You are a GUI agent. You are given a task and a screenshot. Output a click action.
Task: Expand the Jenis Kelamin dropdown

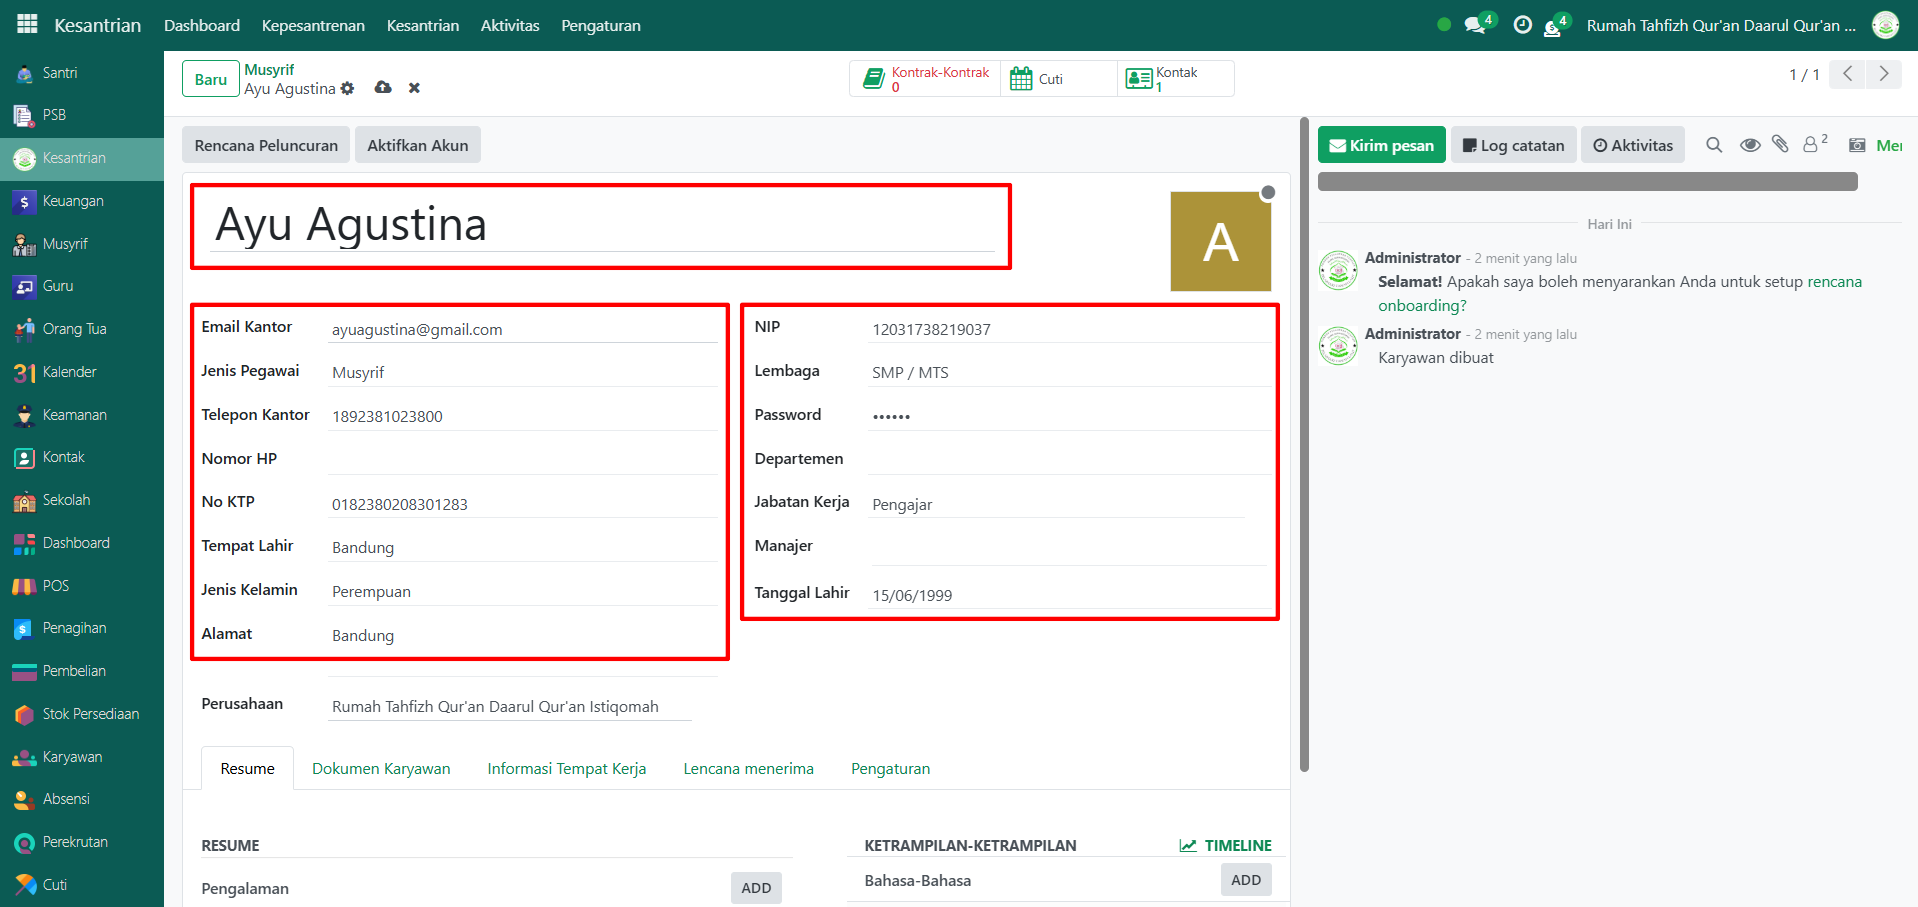click(522, 591)
